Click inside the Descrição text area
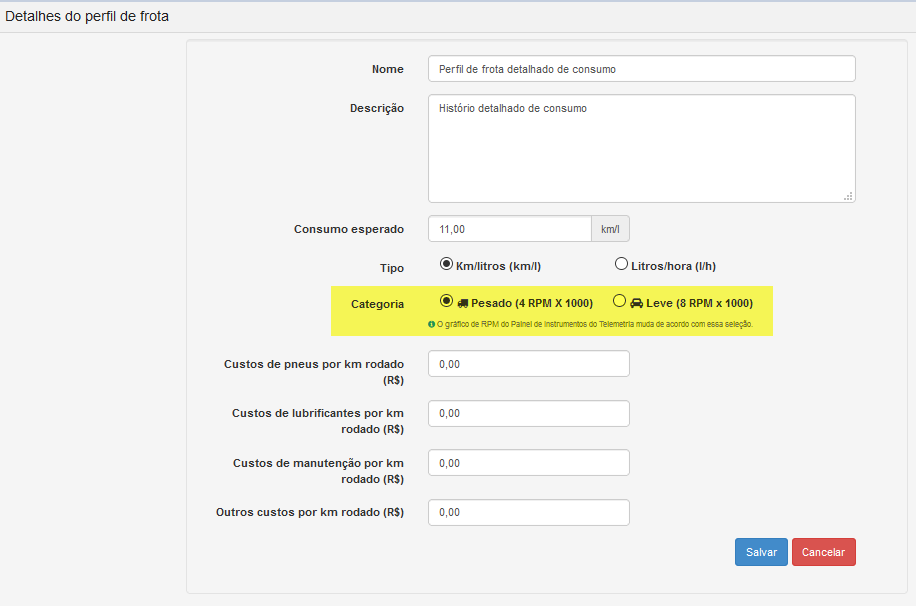The height and width of the screenshot is (606, 916). (641, 148)
